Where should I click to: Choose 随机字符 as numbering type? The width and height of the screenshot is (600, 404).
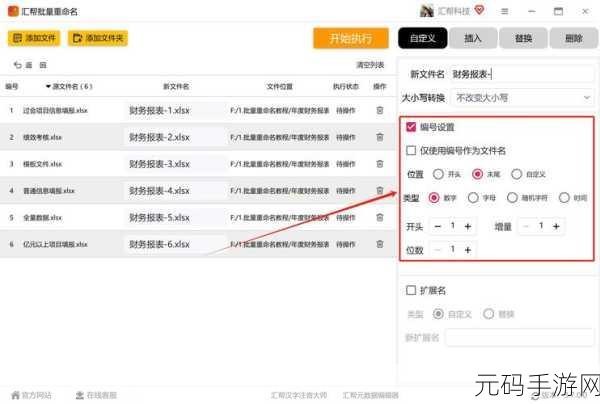point(512,198)
